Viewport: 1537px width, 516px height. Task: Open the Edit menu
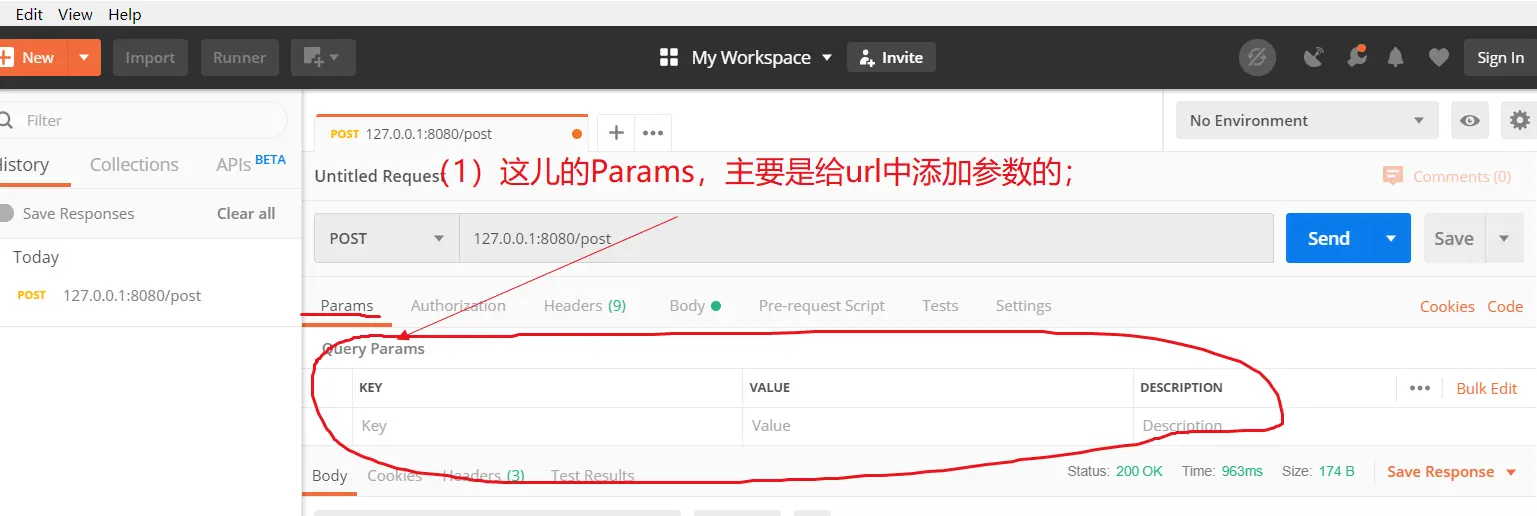pyautogui.click(x=29, y=14)
